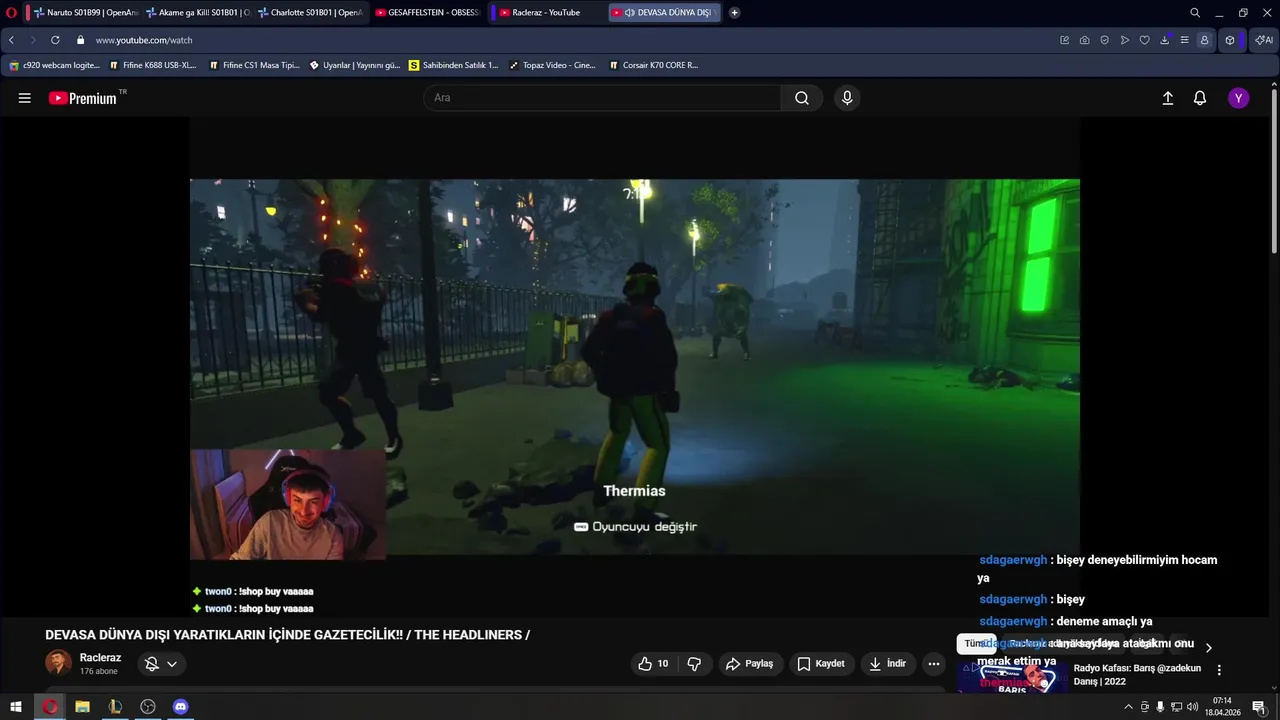This screenshot has width=1280, height=720.
Task: Open c920 webcam logite bookmark
Action: click(x=55, y=65)
